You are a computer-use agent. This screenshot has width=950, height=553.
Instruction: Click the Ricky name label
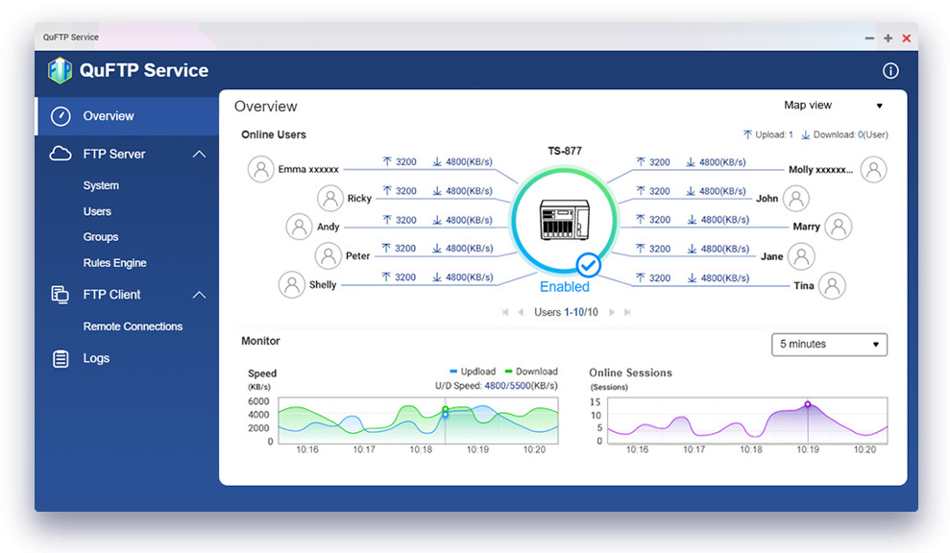point(359,198)
